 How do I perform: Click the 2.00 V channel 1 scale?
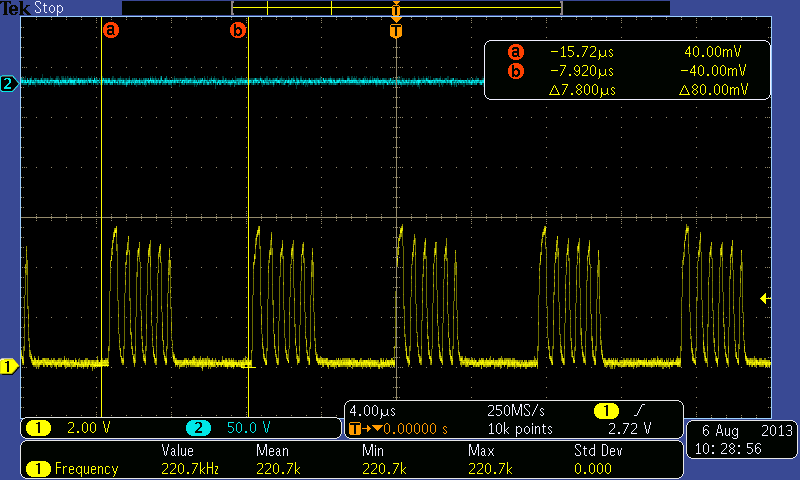click(89, 427)
